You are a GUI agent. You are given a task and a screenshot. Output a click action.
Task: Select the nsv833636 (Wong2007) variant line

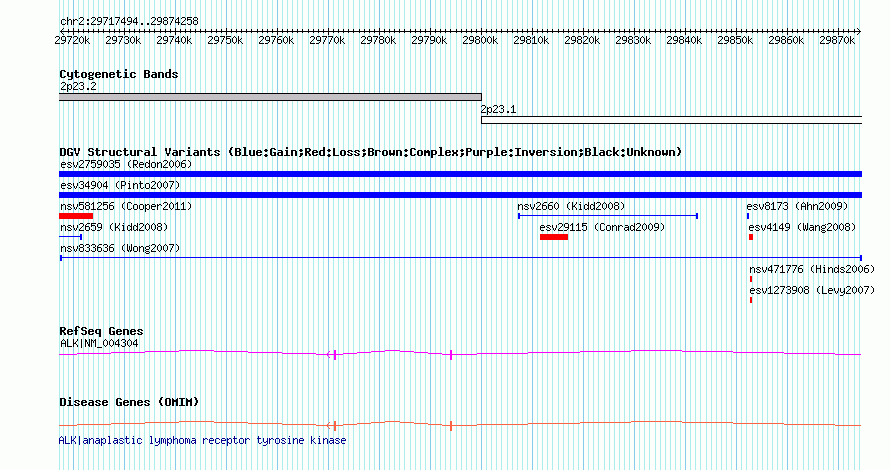tap(460, 258)
